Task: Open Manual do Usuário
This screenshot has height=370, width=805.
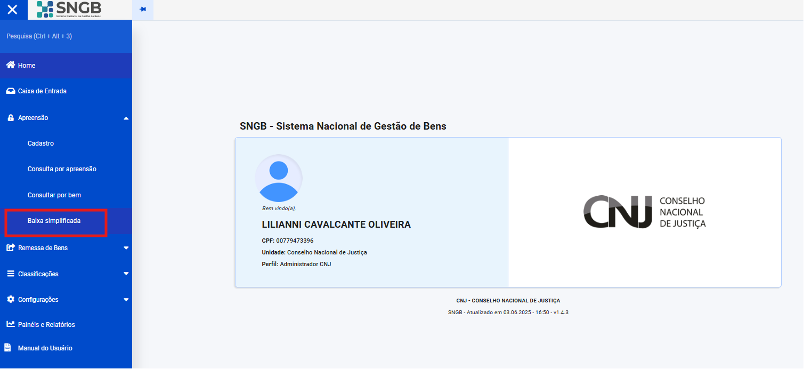Action: 66,348
